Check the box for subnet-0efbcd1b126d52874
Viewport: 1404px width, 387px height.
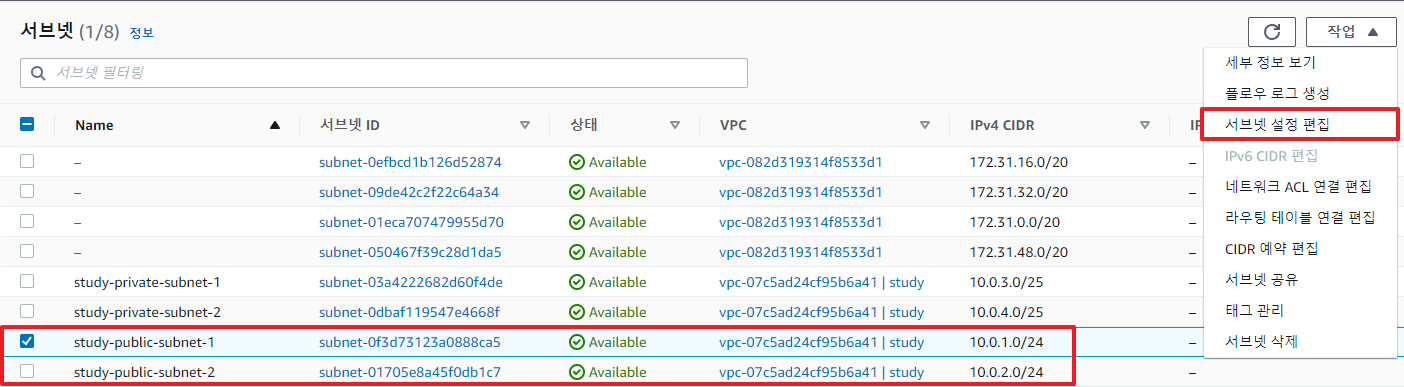click(27, 161)
